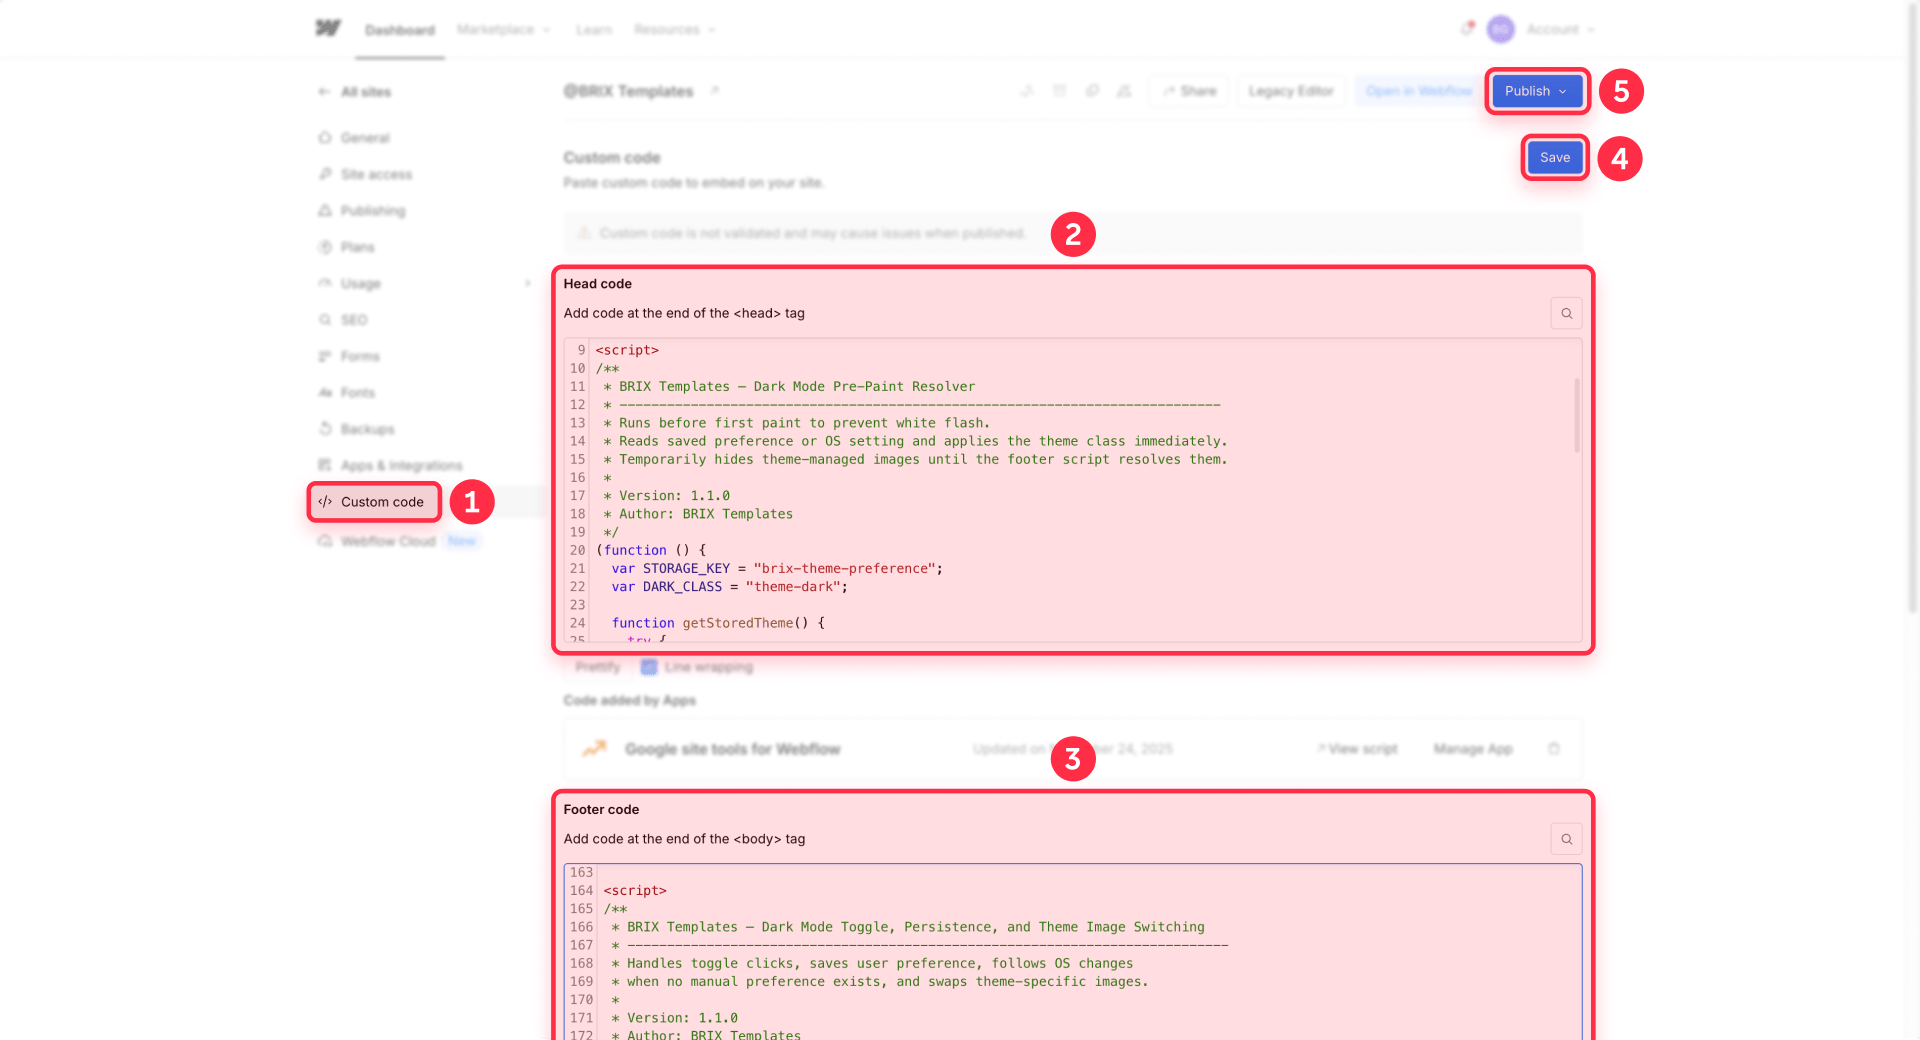Open the Fonts settings section
This screenshot has height=1040, width=1920.
358,393
